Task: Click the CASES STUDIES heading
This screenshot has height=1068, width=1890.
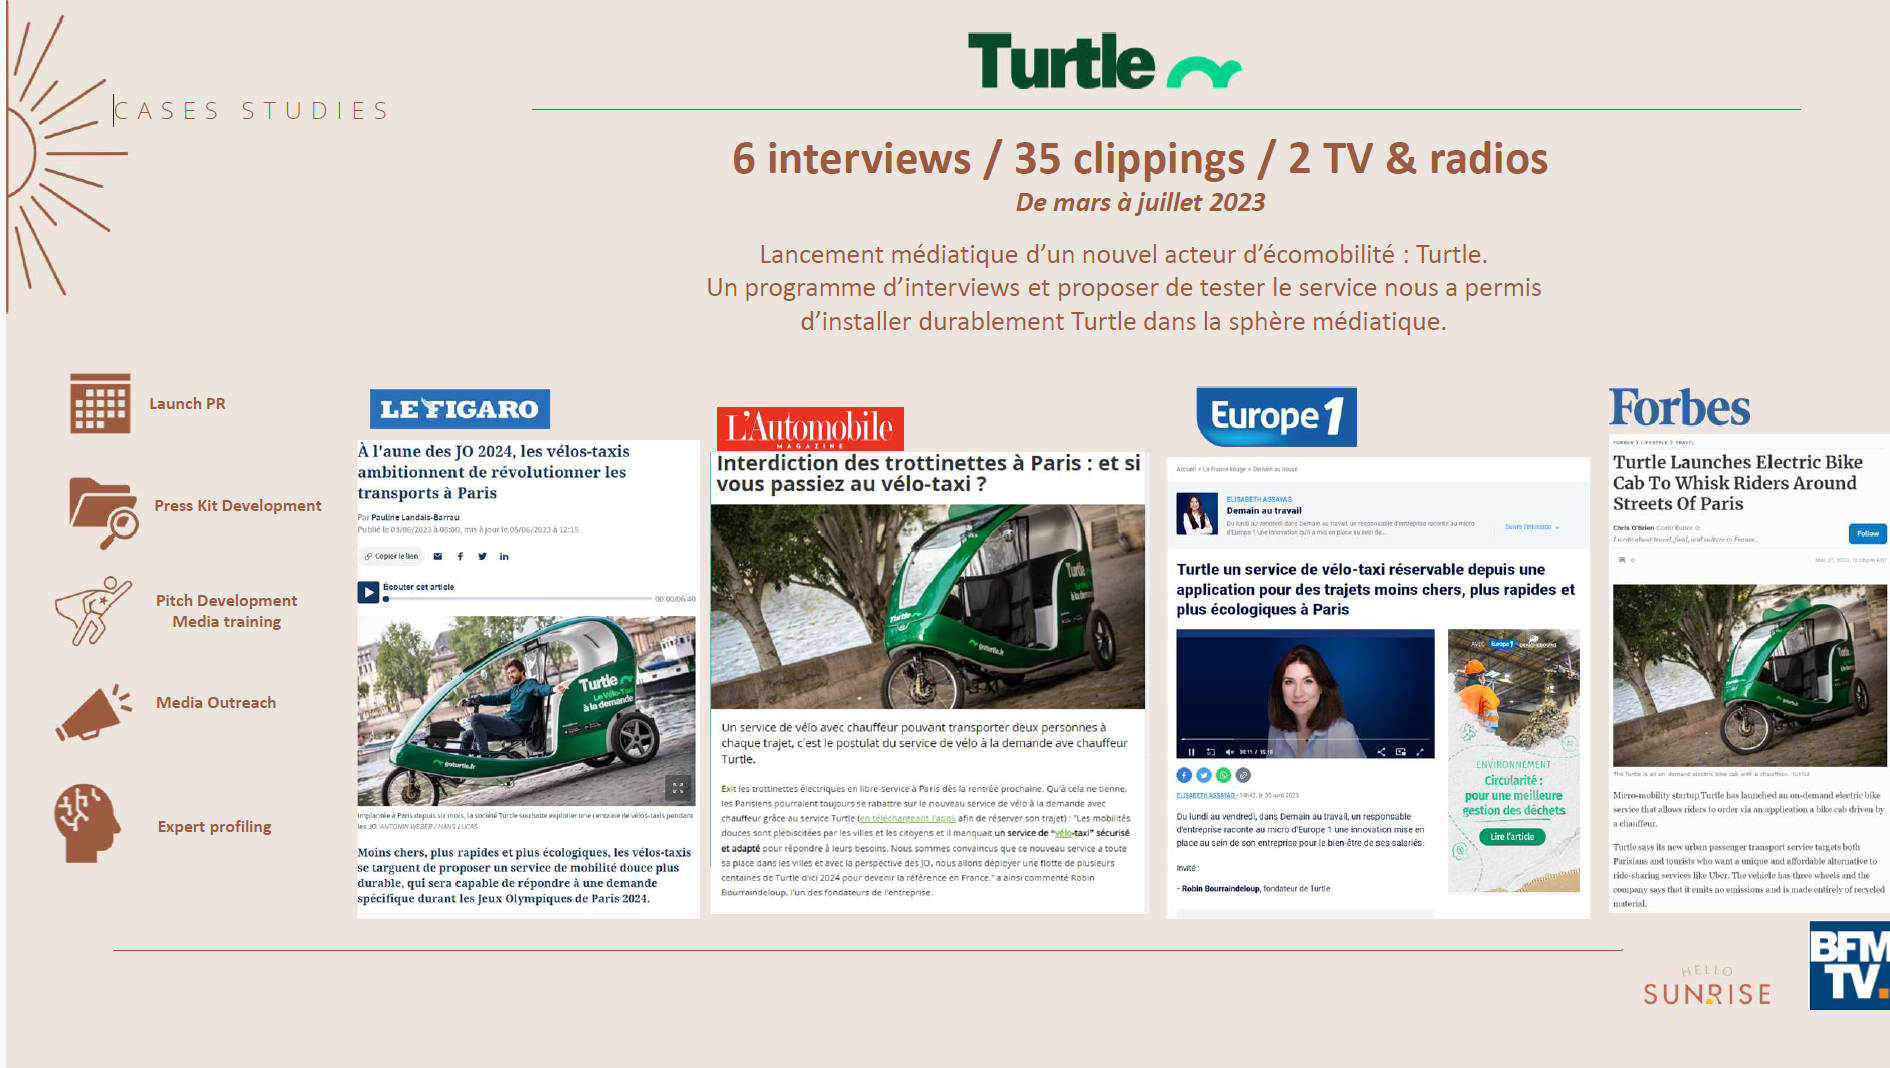Action: (x=252, y=110)
